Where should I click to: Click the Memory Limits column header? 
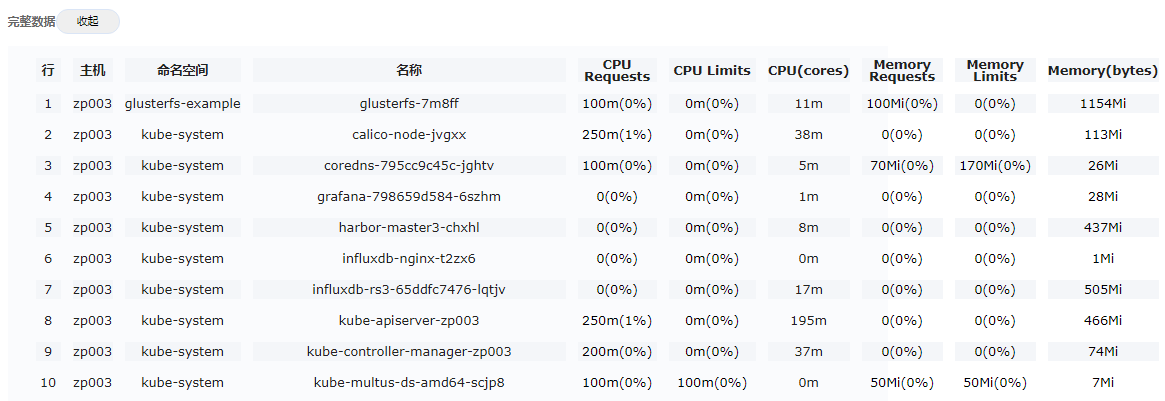[995, 70]
